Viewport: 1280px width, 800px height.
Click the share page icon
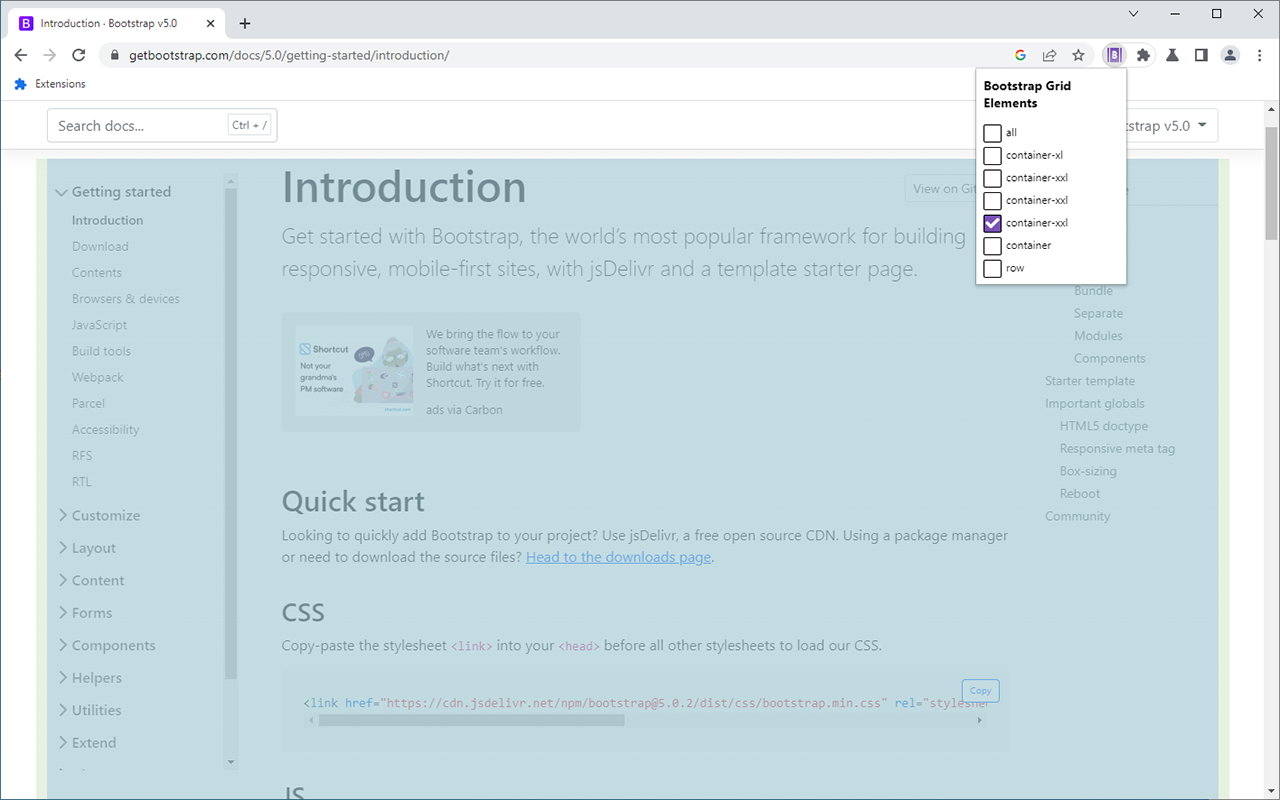click(x=1049, y=55)
